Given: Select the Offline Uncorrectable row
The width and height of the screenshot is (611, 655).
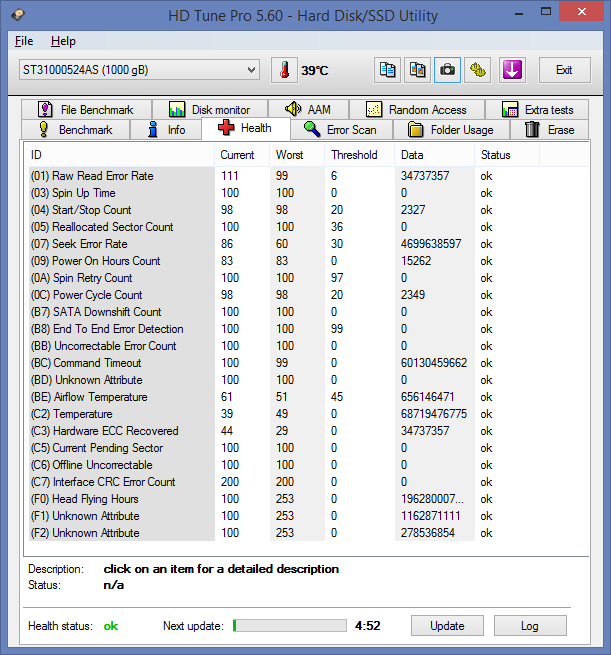Looking at the screenshot, I should pyautogui.click(x=284, y=465).
